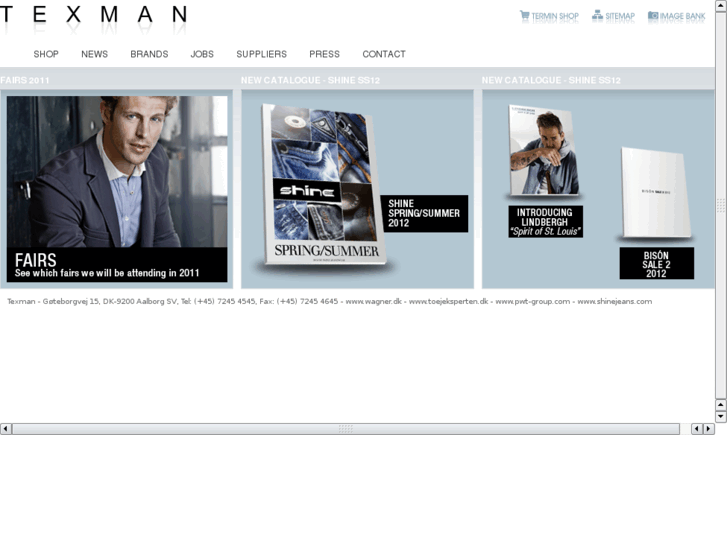The width and height of the screenshot is (727, 545).
Task: Click the horizontal scrollbar thumb
Action: pos(346,429)
